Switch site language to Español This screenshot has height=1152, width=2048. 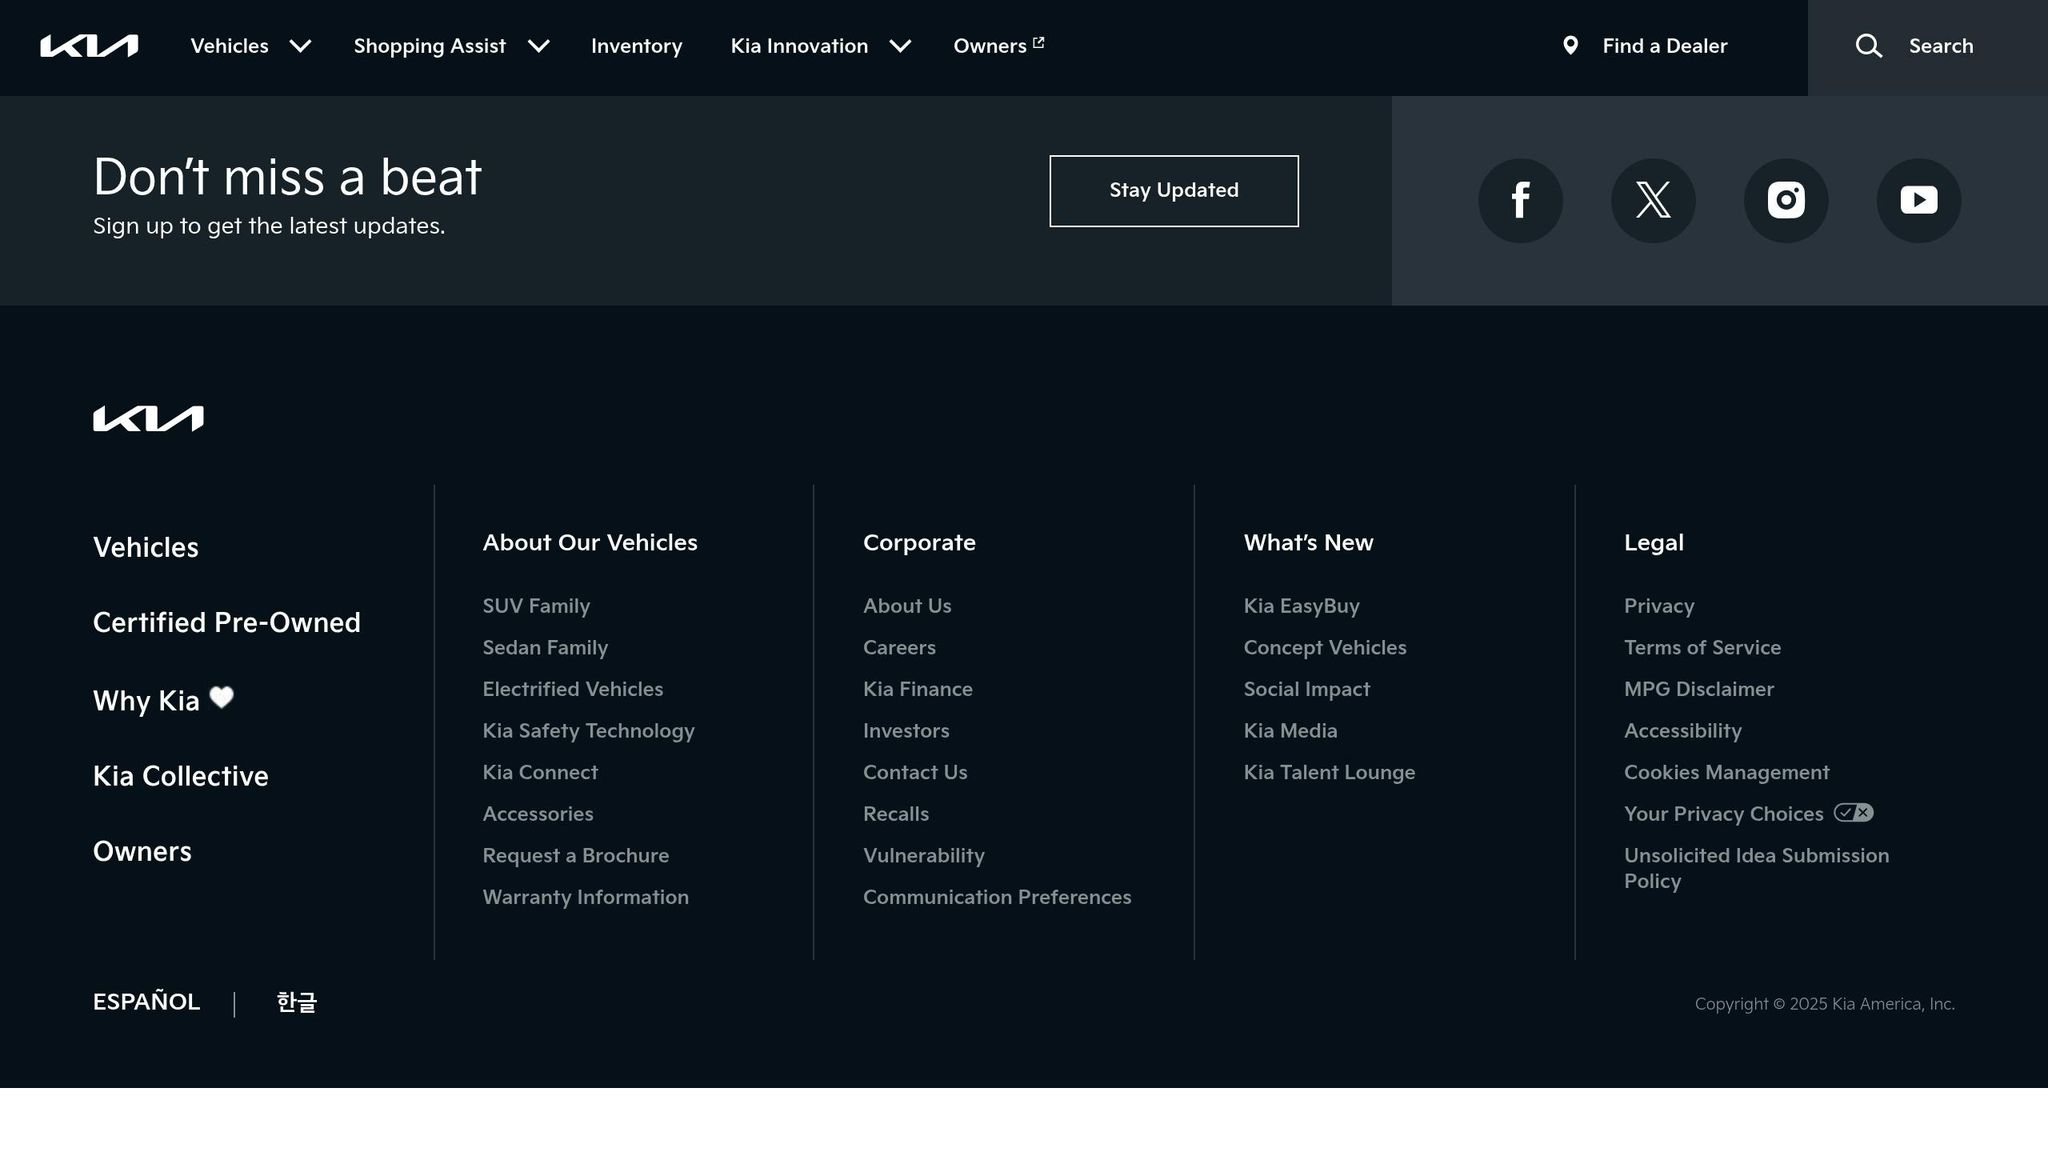pyautogui.click(x=146, y=1002)
